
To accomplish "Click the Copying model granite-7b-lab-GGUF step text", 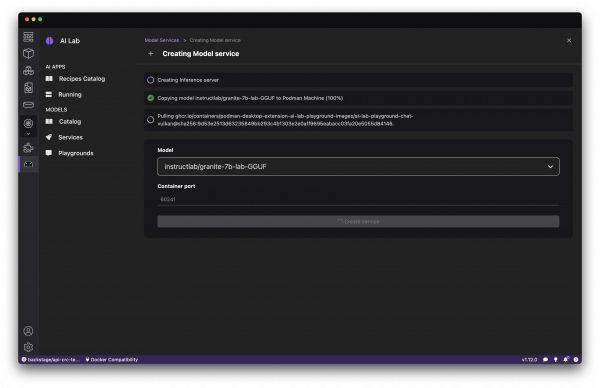I will [x=250, y=98].
